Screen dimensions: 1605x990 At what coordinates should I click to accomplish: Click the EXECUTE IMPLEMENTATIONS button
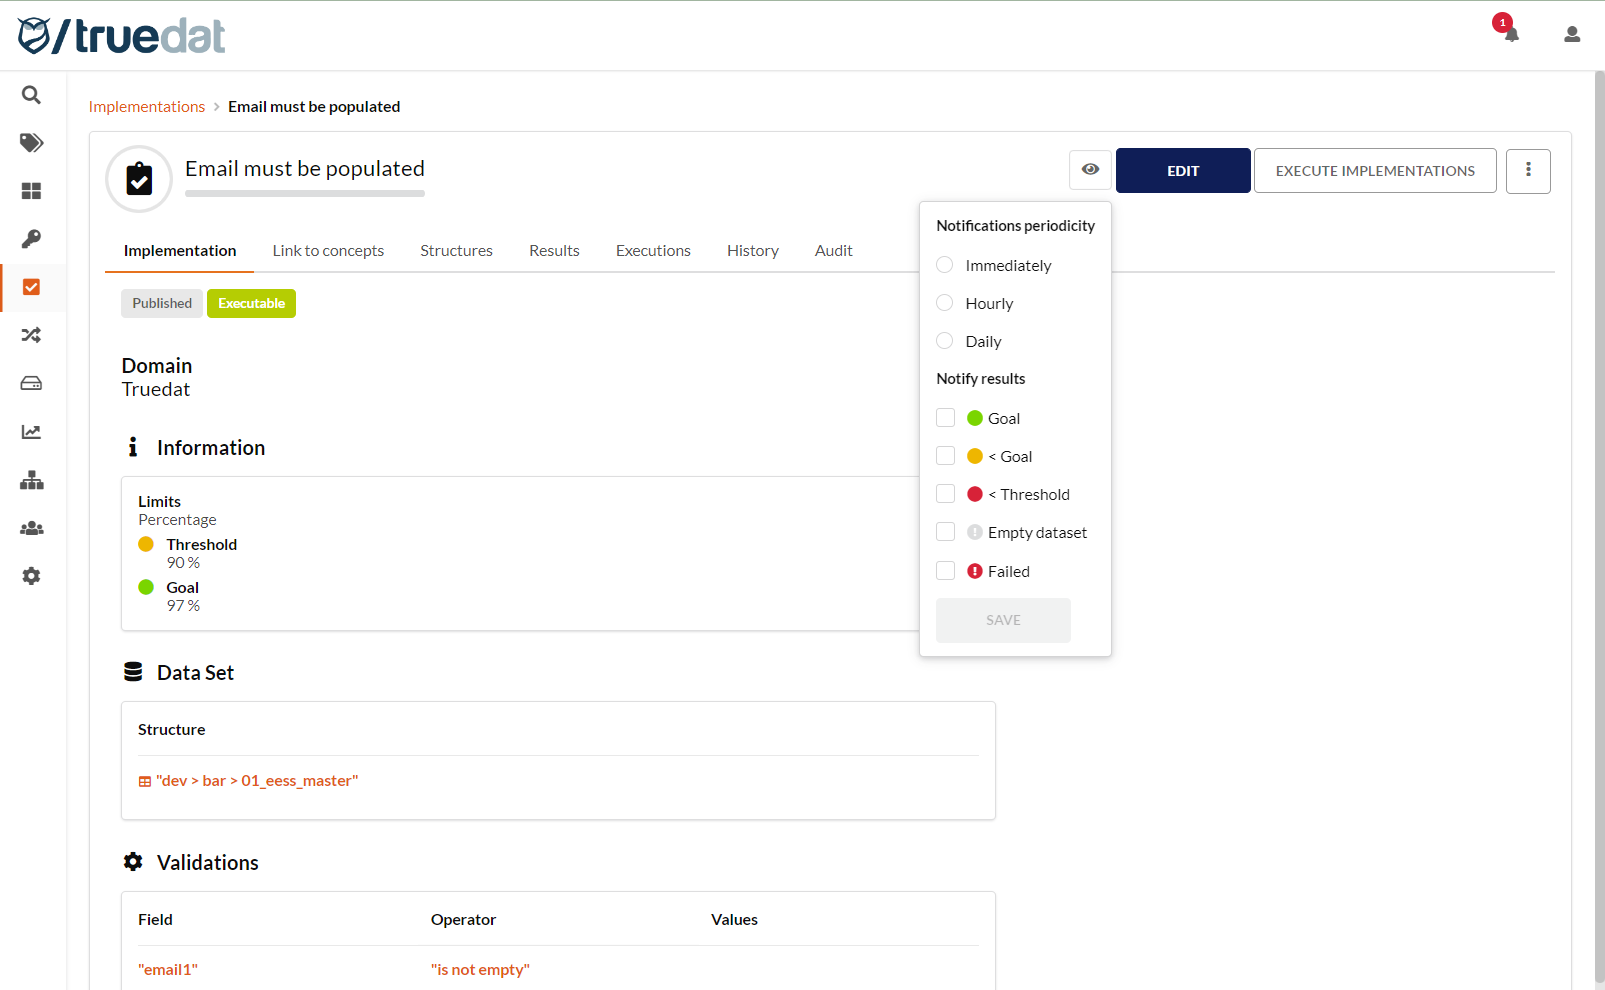(x=1375, y=170)
